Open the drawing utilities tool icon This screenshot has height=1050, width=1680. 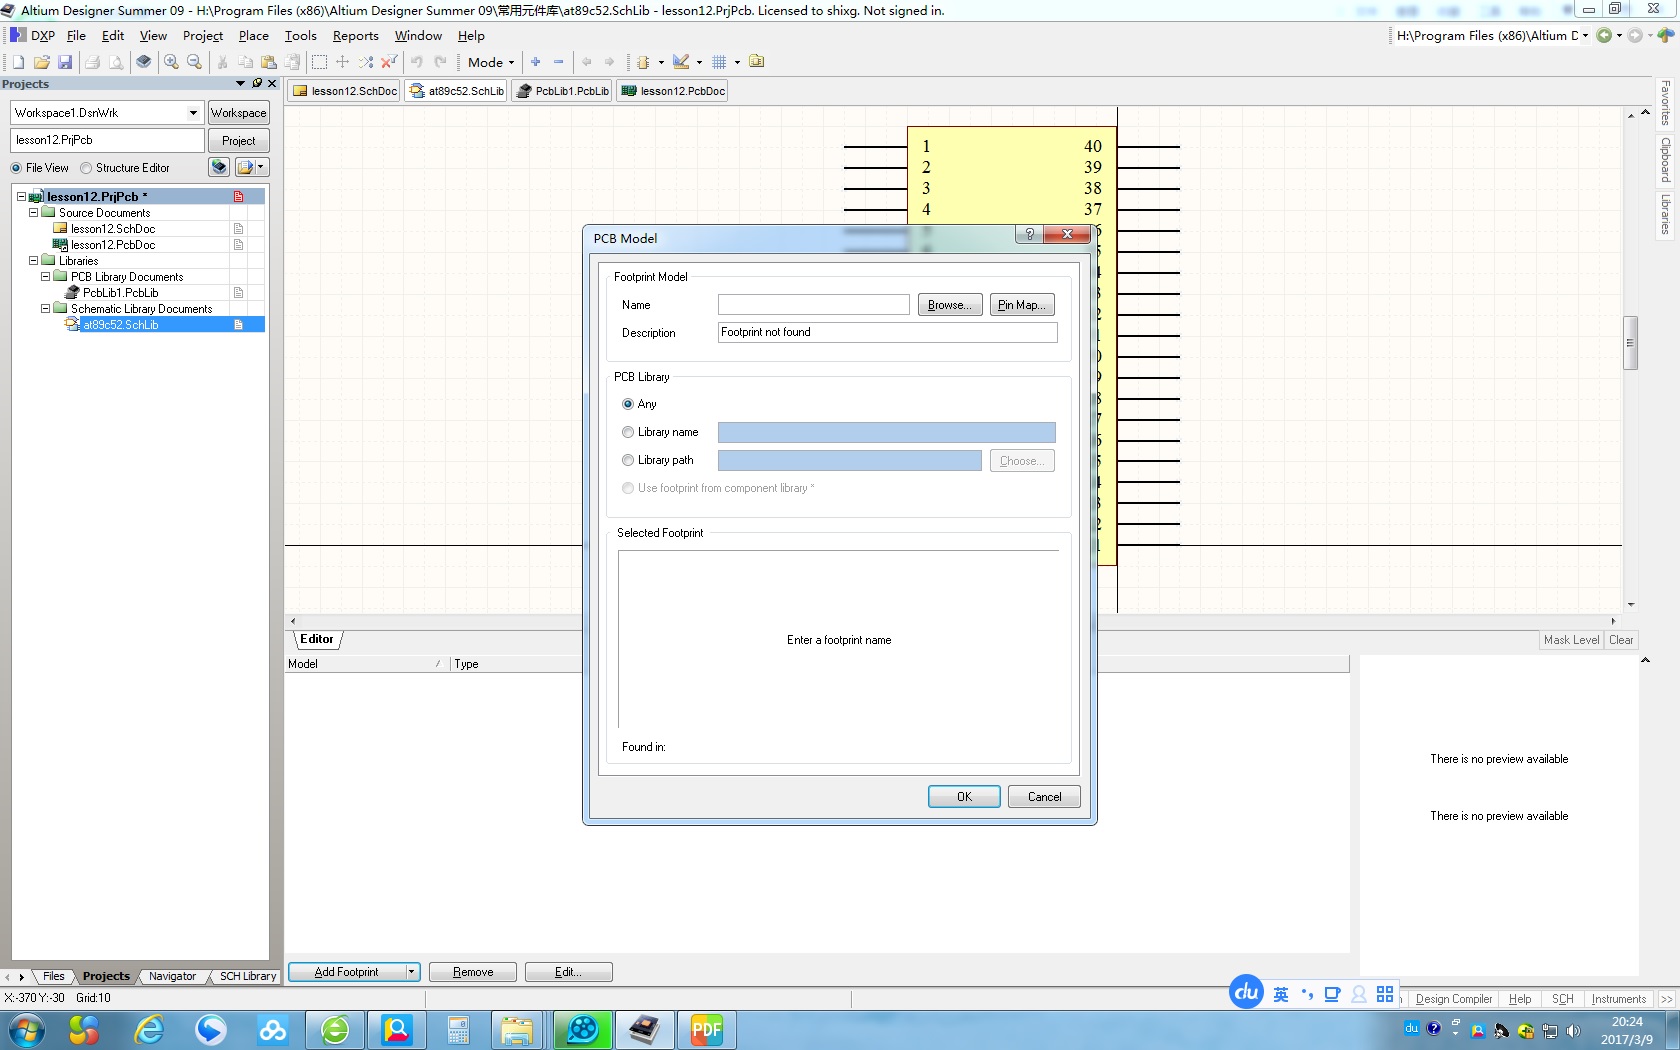pyautogui.click(x=681, y=62)
